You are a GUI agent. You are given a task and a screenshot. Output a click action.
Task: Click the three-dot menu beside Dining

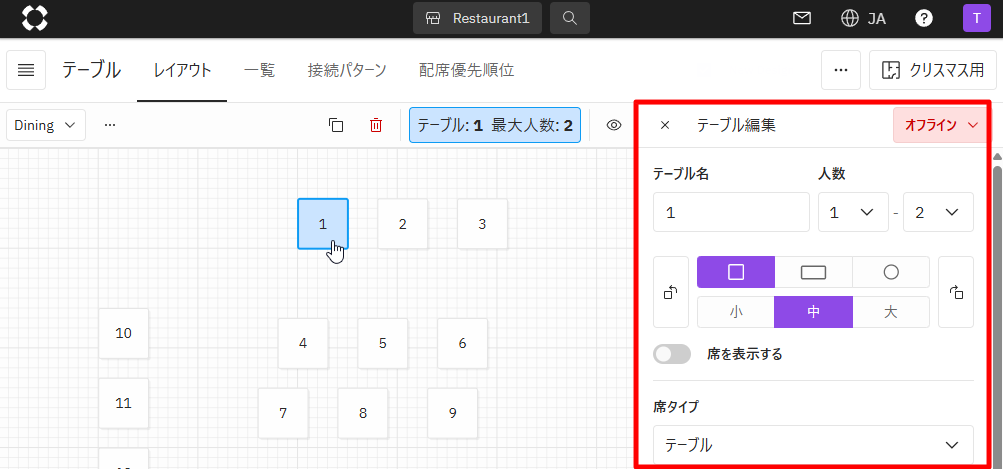pos(110,125)
